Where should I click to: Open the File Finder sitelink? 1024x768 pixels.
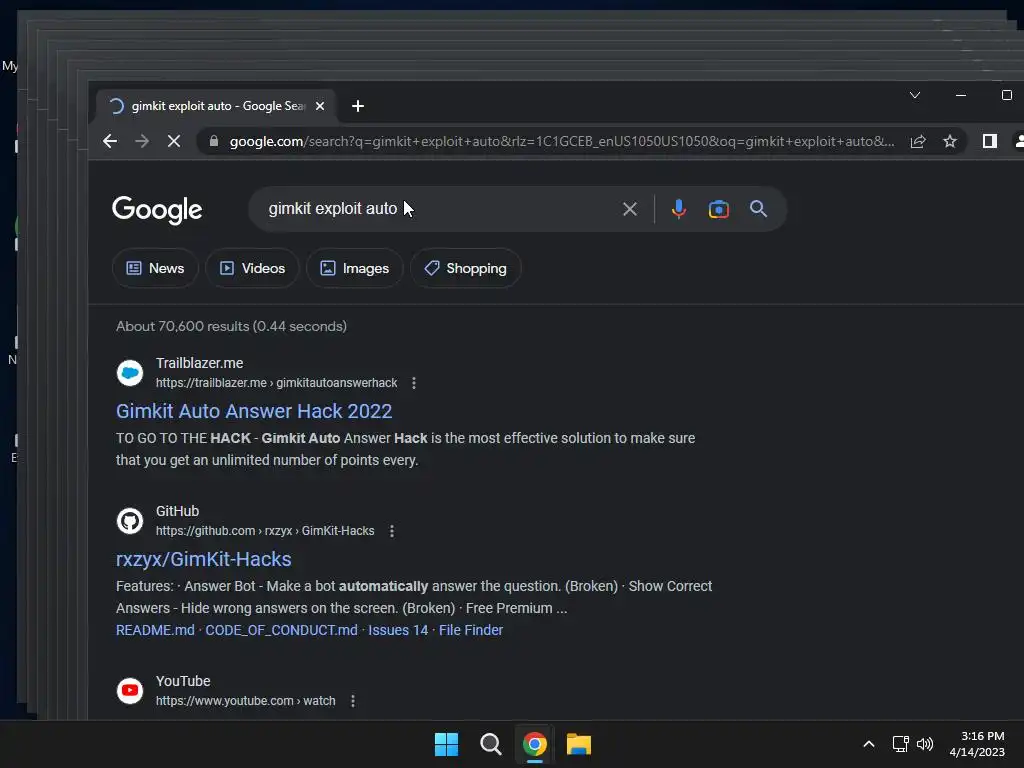pos(471,630)
